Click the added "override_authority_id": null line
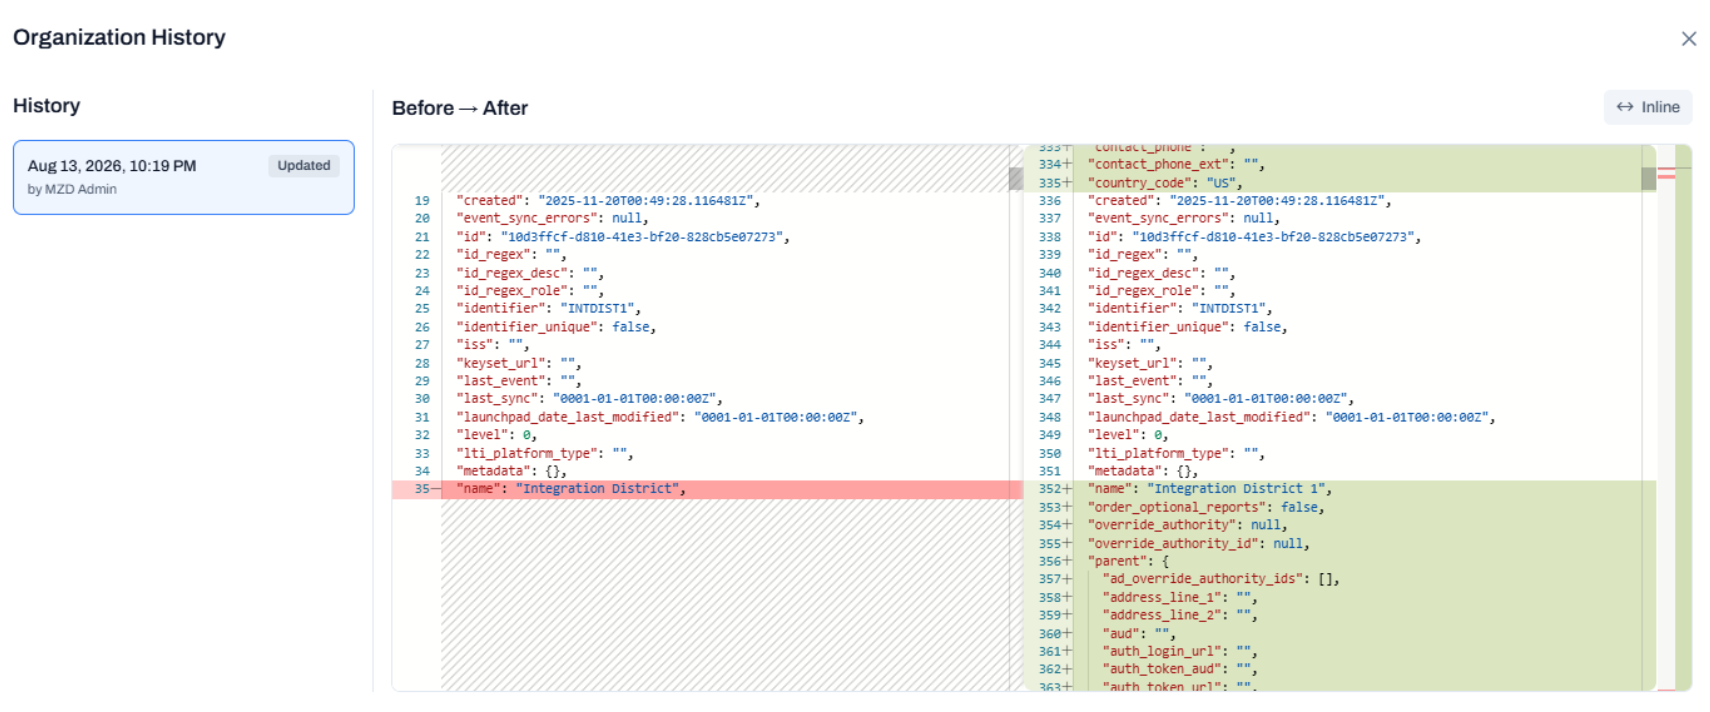Image resolution: width=1710 pixels, height=712 pixels. (x=1198, y=543)
